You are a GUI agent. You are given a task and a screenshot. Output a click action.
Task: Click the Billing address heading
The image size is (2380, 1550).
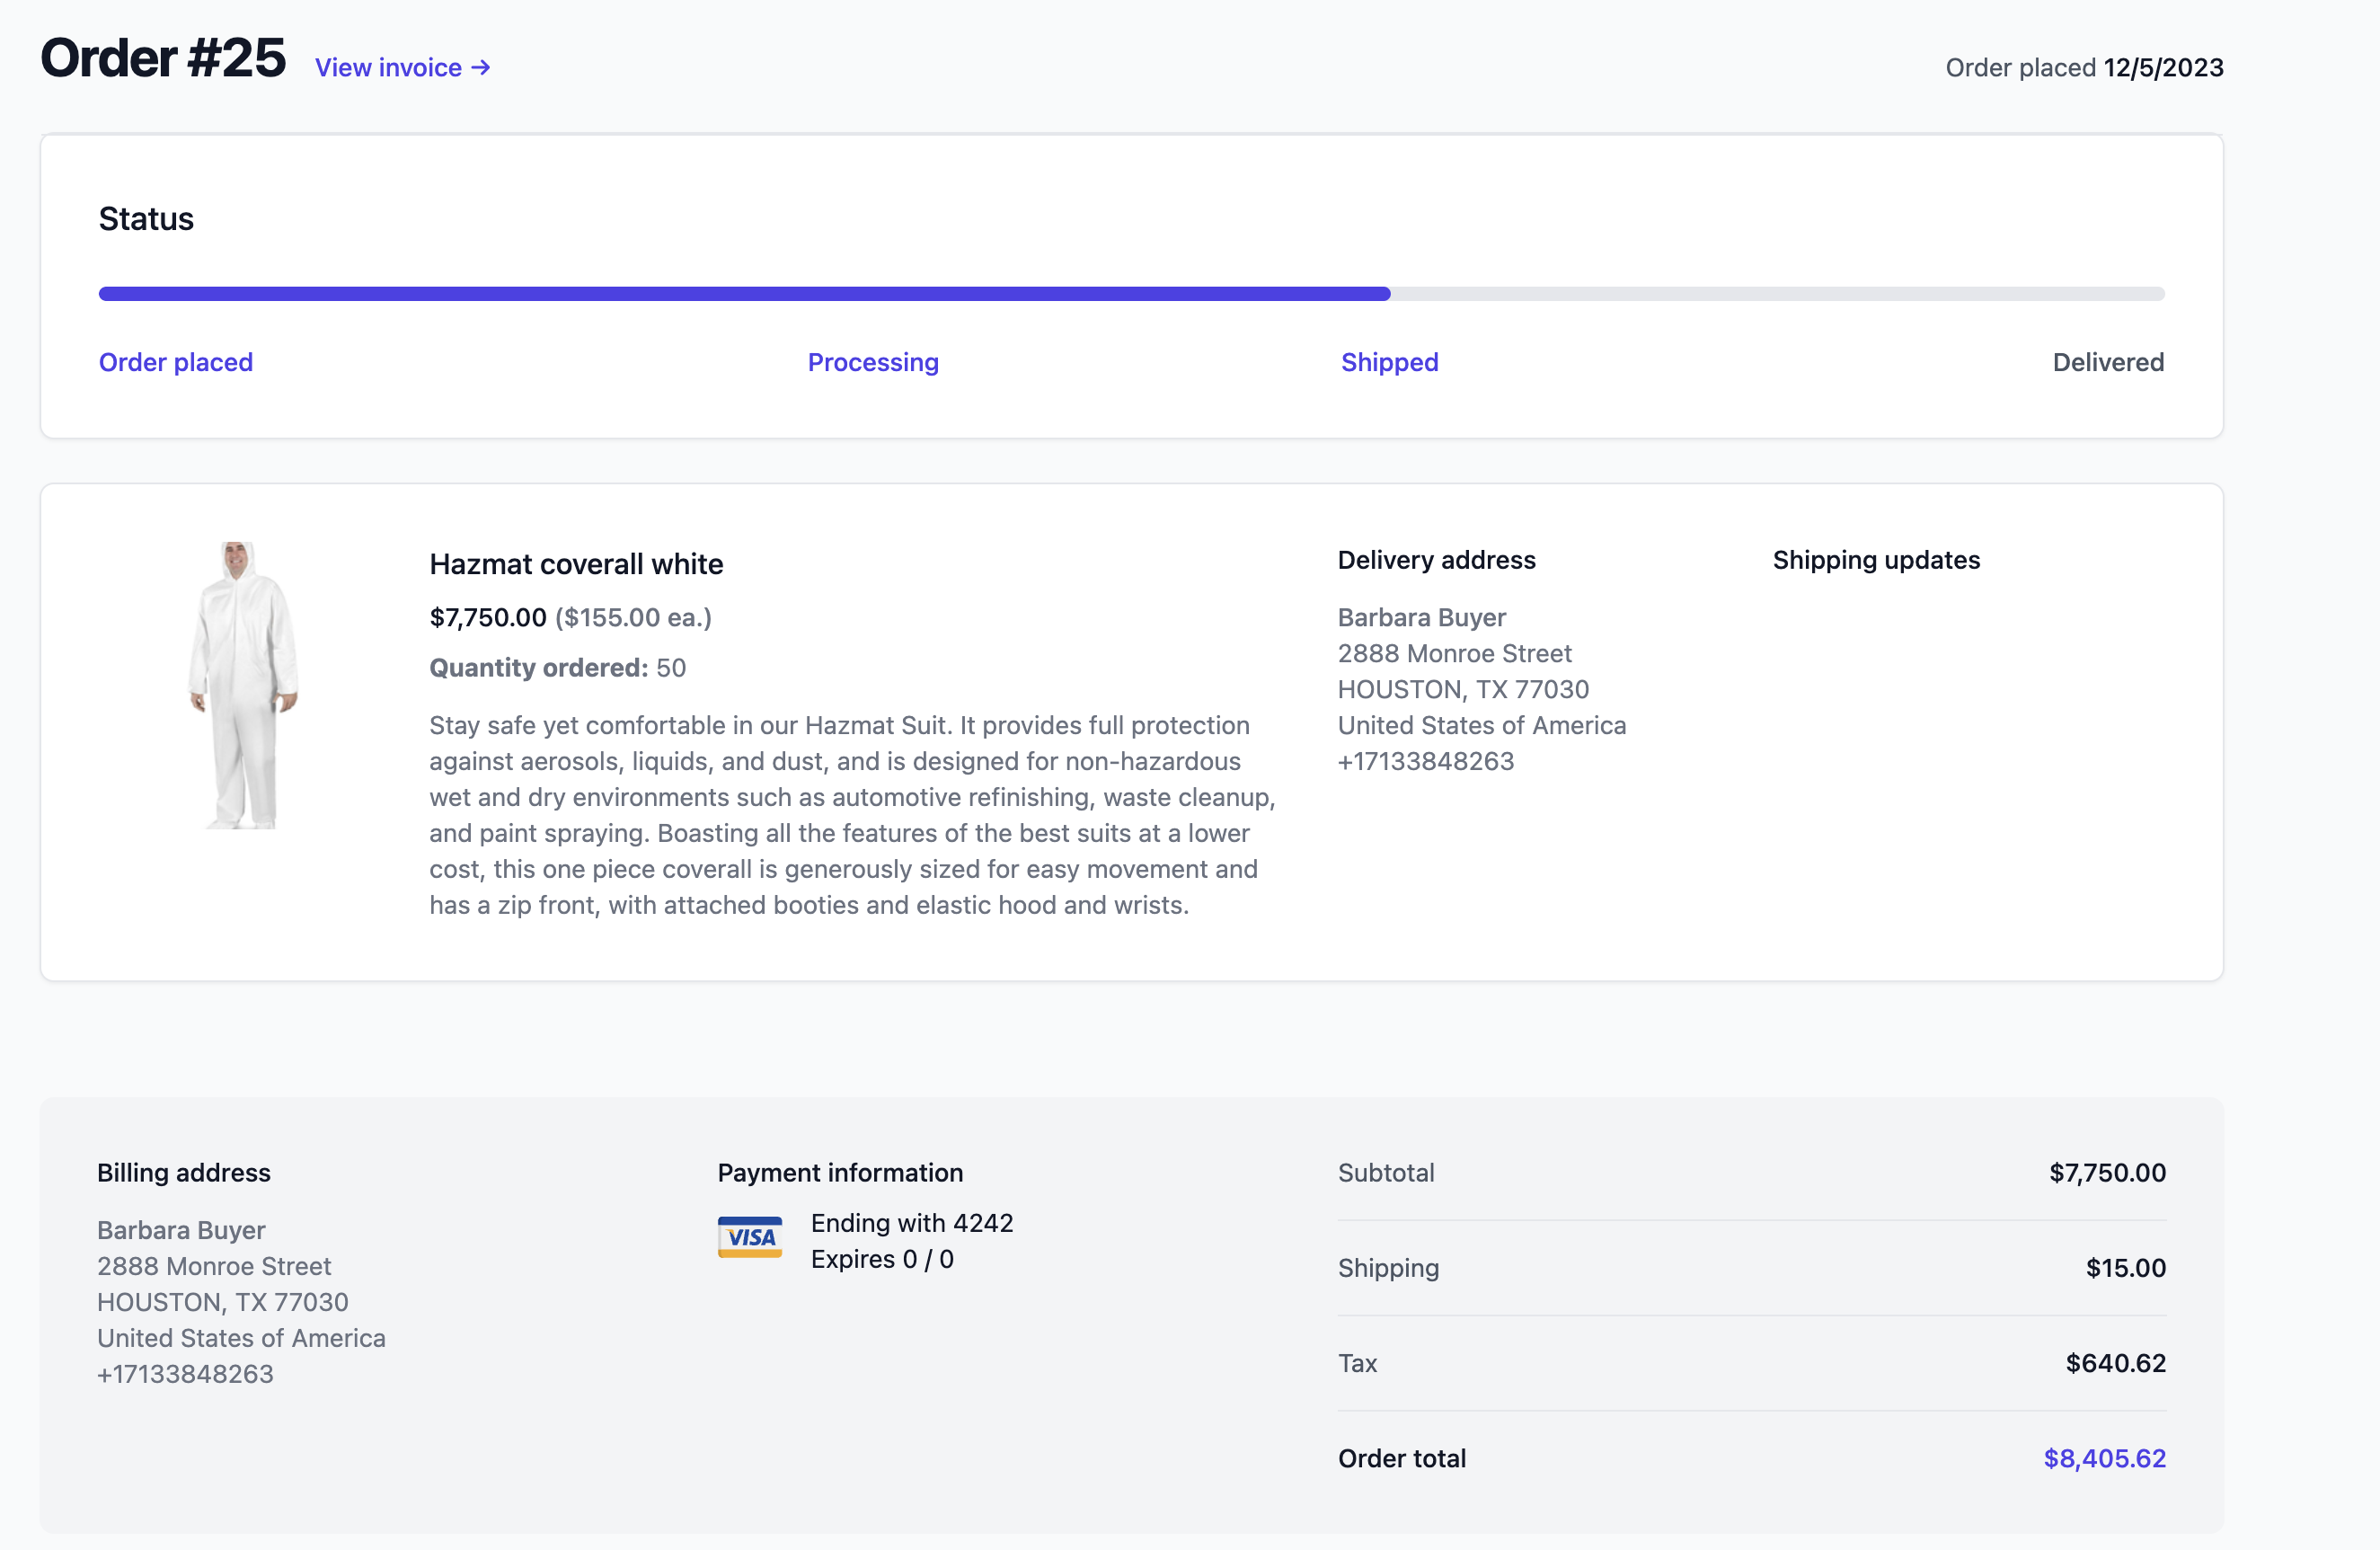pos(184,1172)
